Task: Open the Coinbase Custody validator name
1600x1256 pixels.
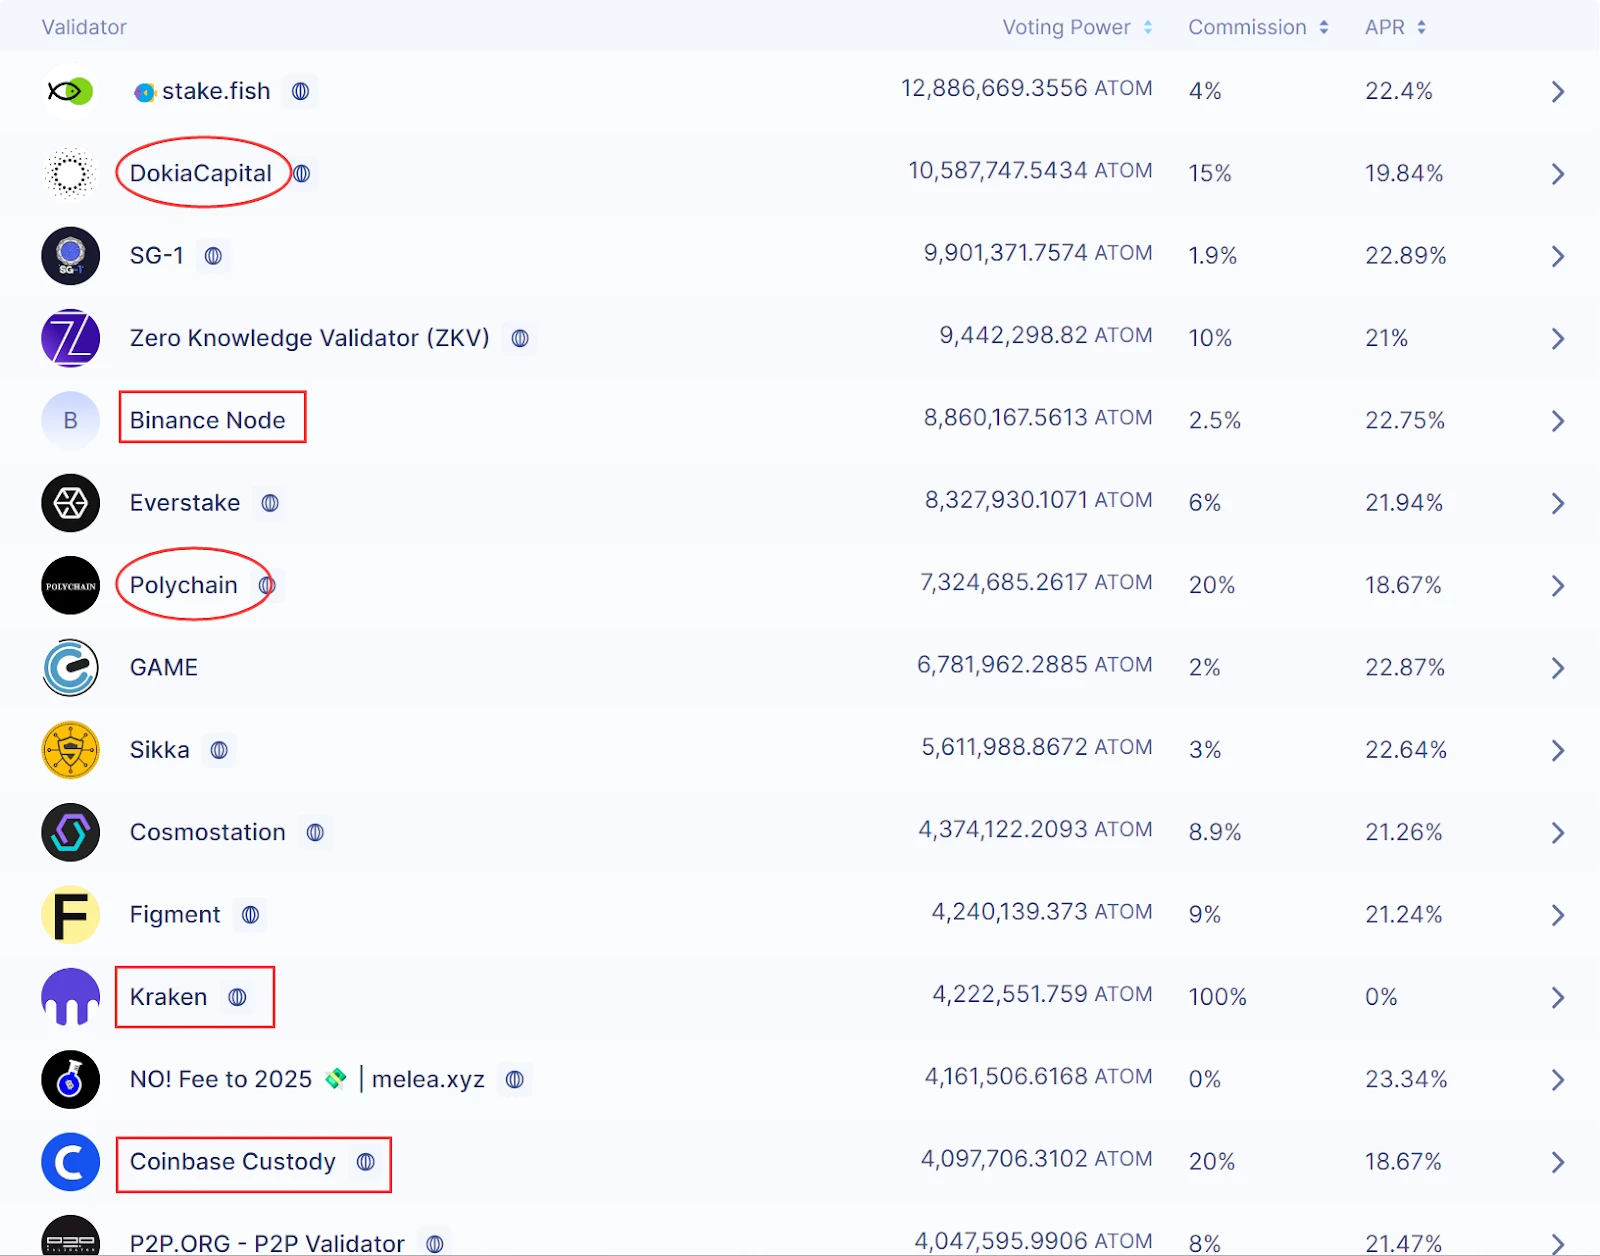Action: click(233, 1162)
